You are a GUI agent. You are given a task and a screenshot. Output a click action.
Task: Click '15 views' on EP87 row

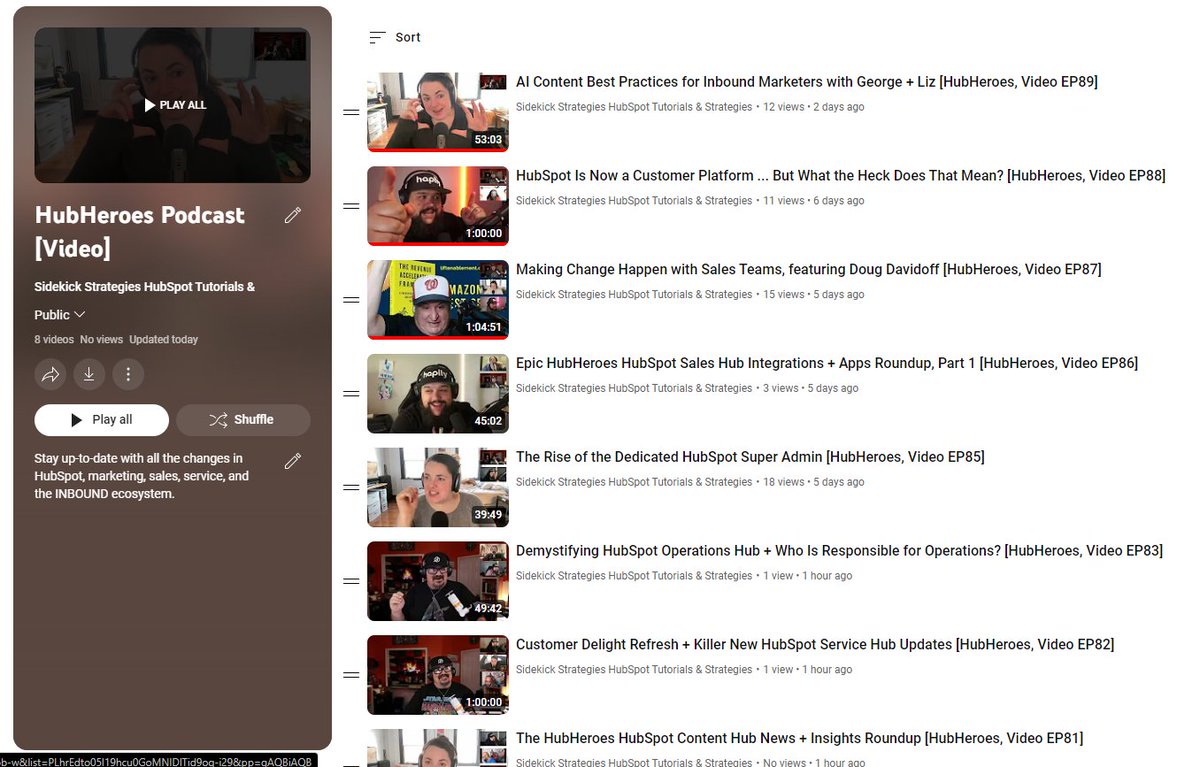[783, 295]
